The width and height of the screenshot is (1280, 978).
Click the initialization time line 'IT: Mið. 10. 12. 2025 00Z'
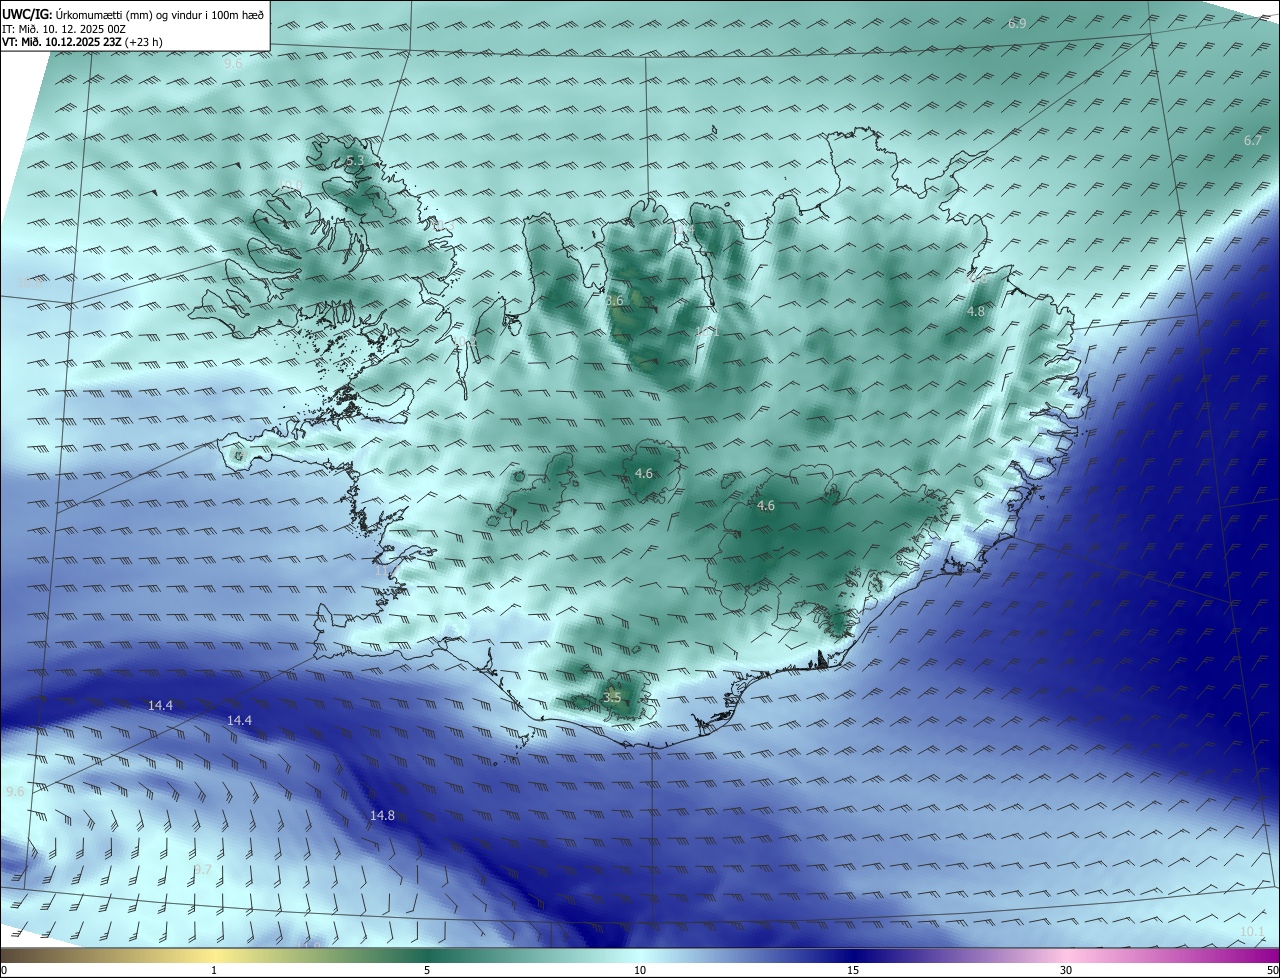[66, 29]
